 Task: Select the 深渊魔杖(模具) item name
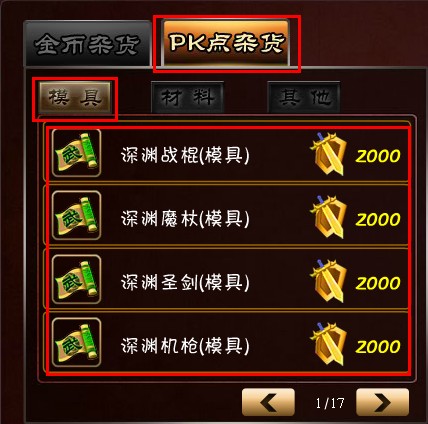coord(185,219)
